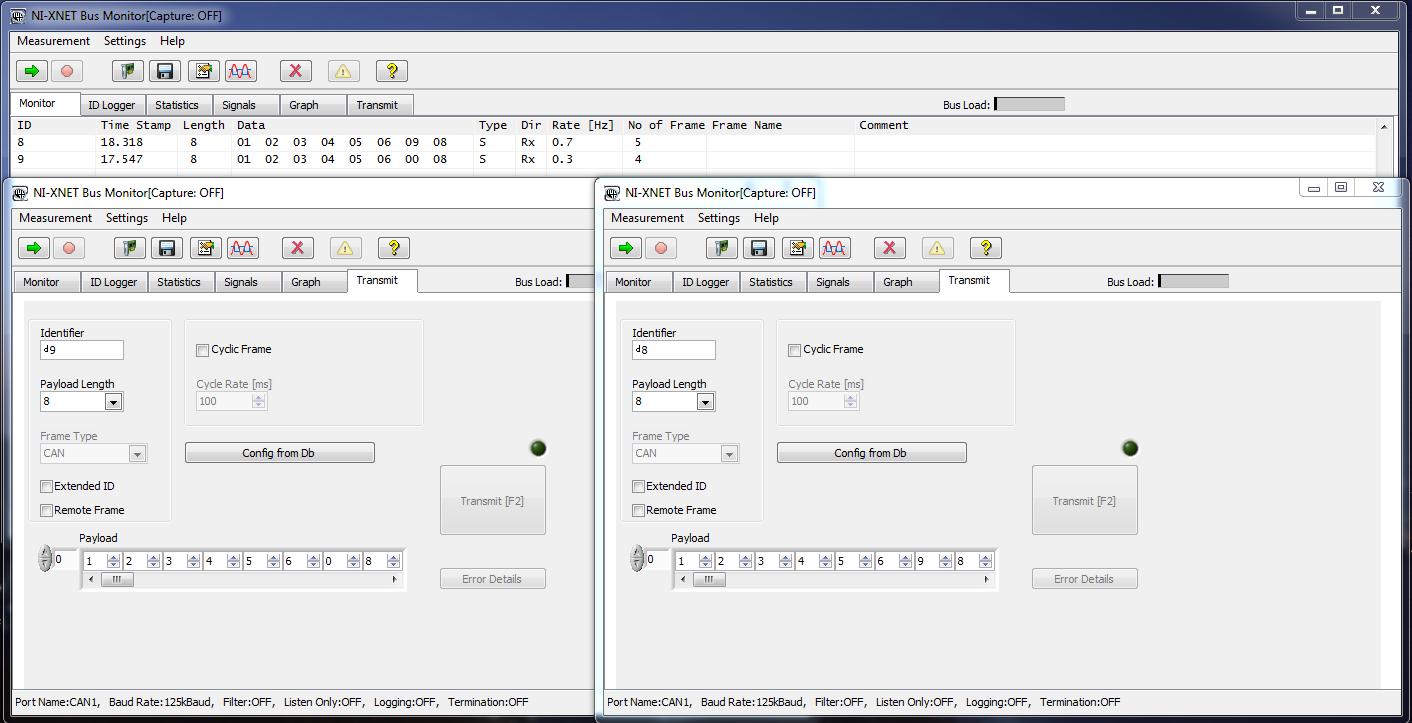This screenshot has height=723, width=1412.
Task: Enable Cyclic Frame in the left Transmit window
Action: point(203,350)
